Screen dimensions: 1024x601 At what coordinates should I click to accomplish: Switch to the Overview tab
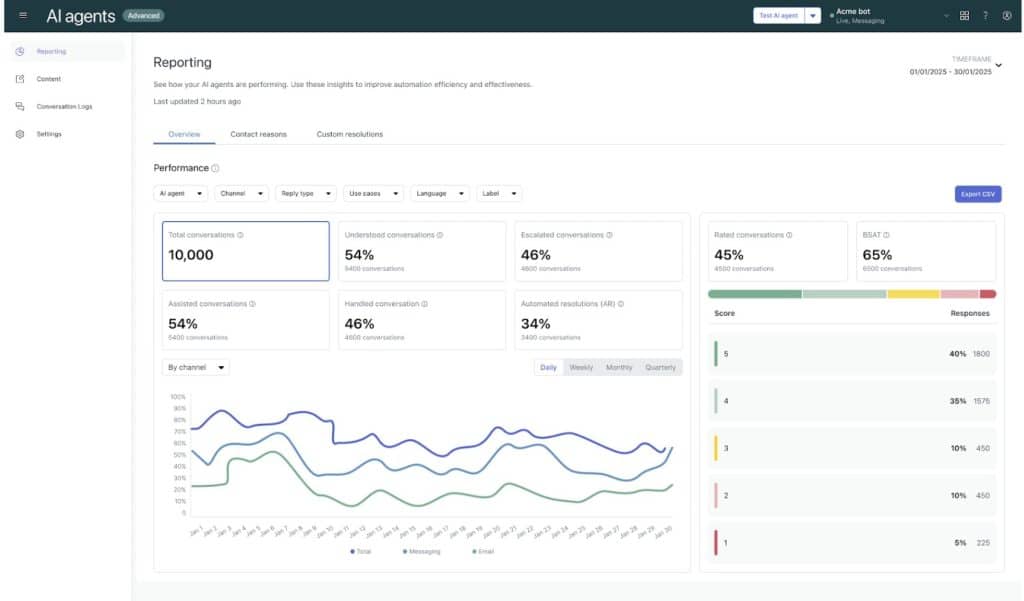coord(184,134)
